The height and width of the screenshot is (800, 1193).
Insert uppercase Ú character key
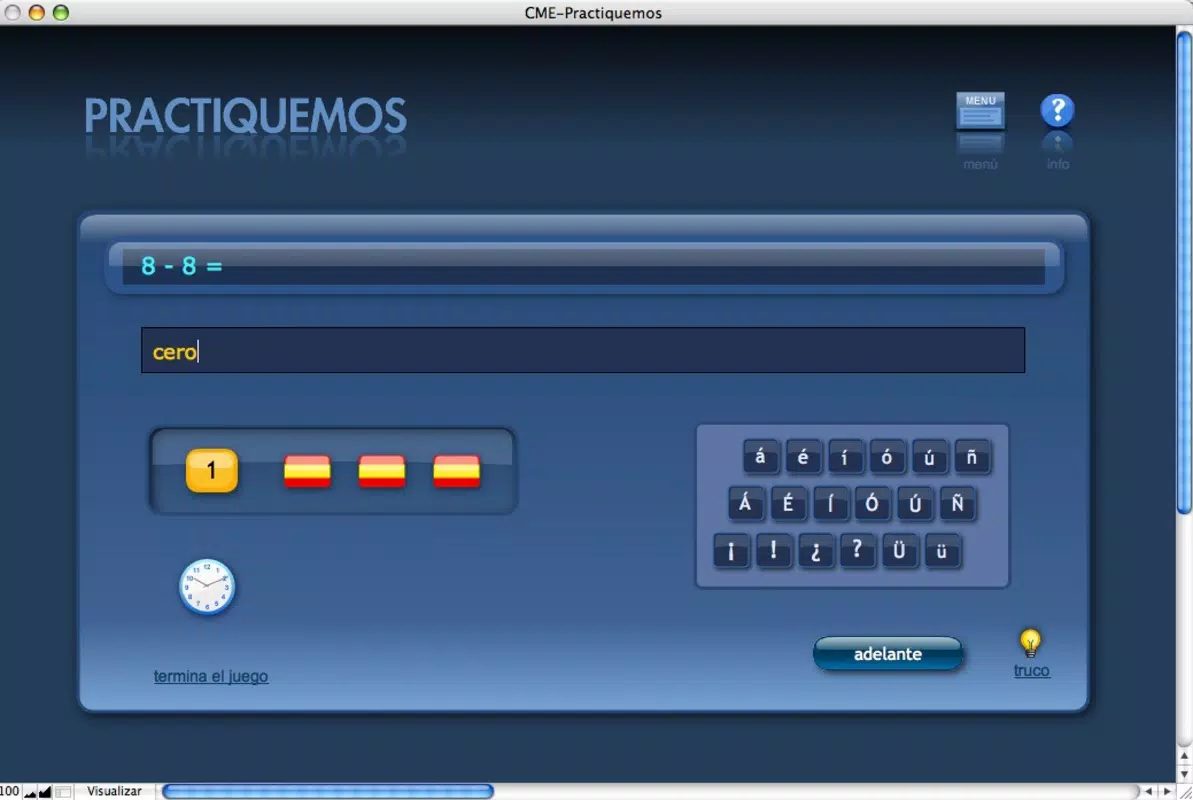[915, 503]
